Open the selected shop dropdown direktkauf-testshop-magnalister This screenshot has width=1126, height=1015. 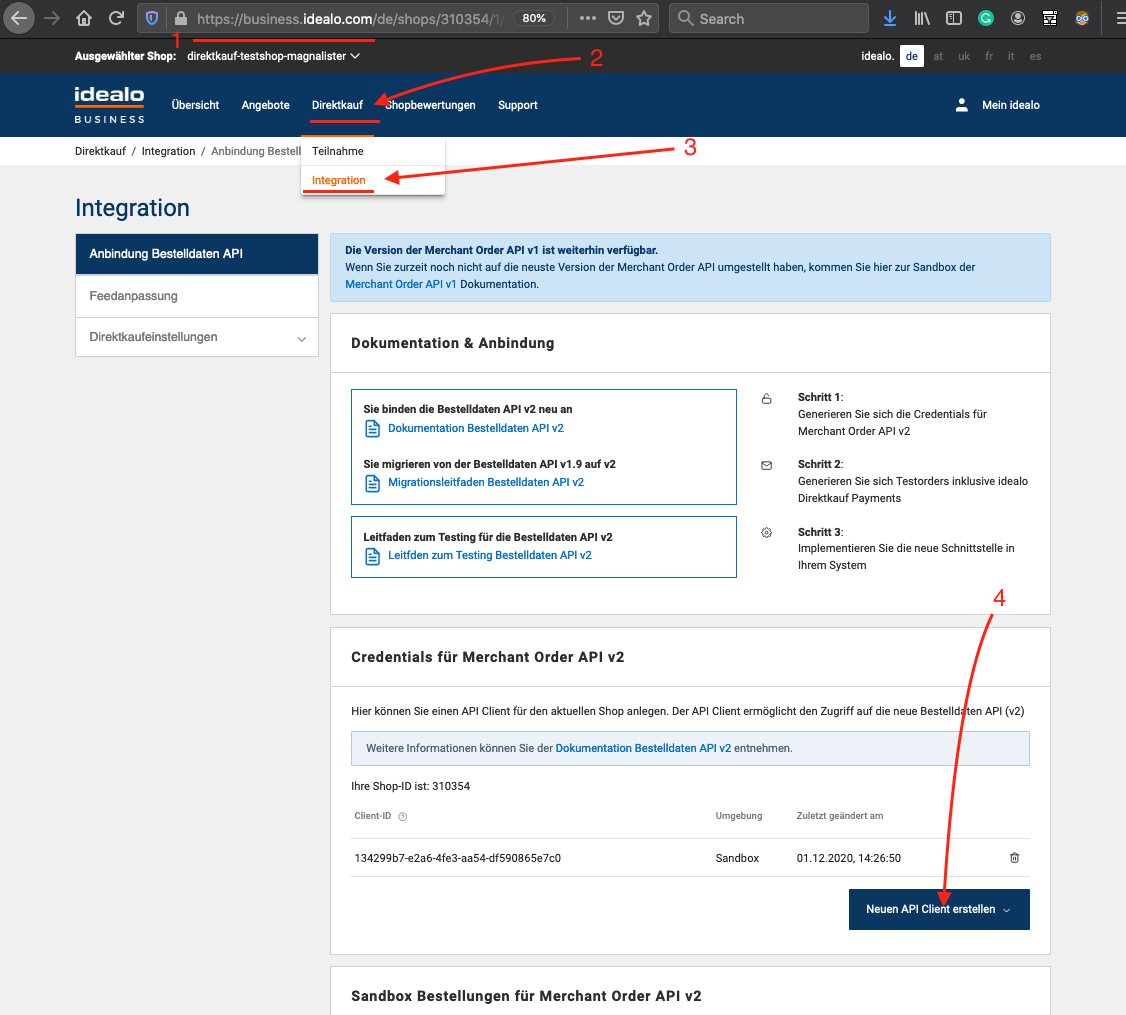[273, 56]
